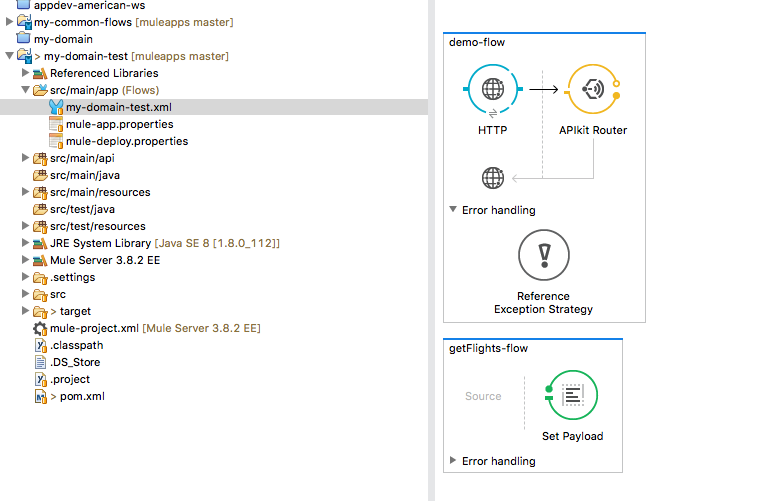
Task: Click the src/main/resources folder icon
Action: pos(40,192)
